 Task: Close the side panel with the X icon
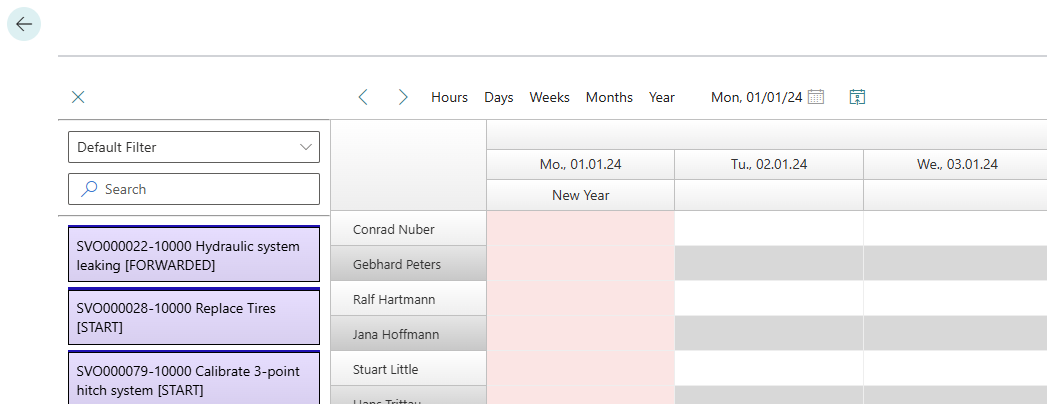pyautogui.click(x=78, y=97)
